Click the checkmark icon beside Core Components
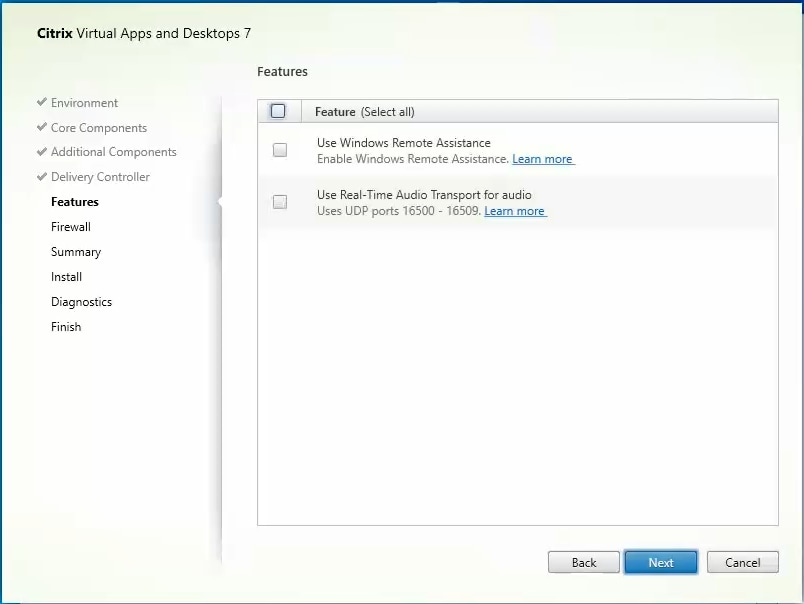The image size is (804, 604). (40, 127)
